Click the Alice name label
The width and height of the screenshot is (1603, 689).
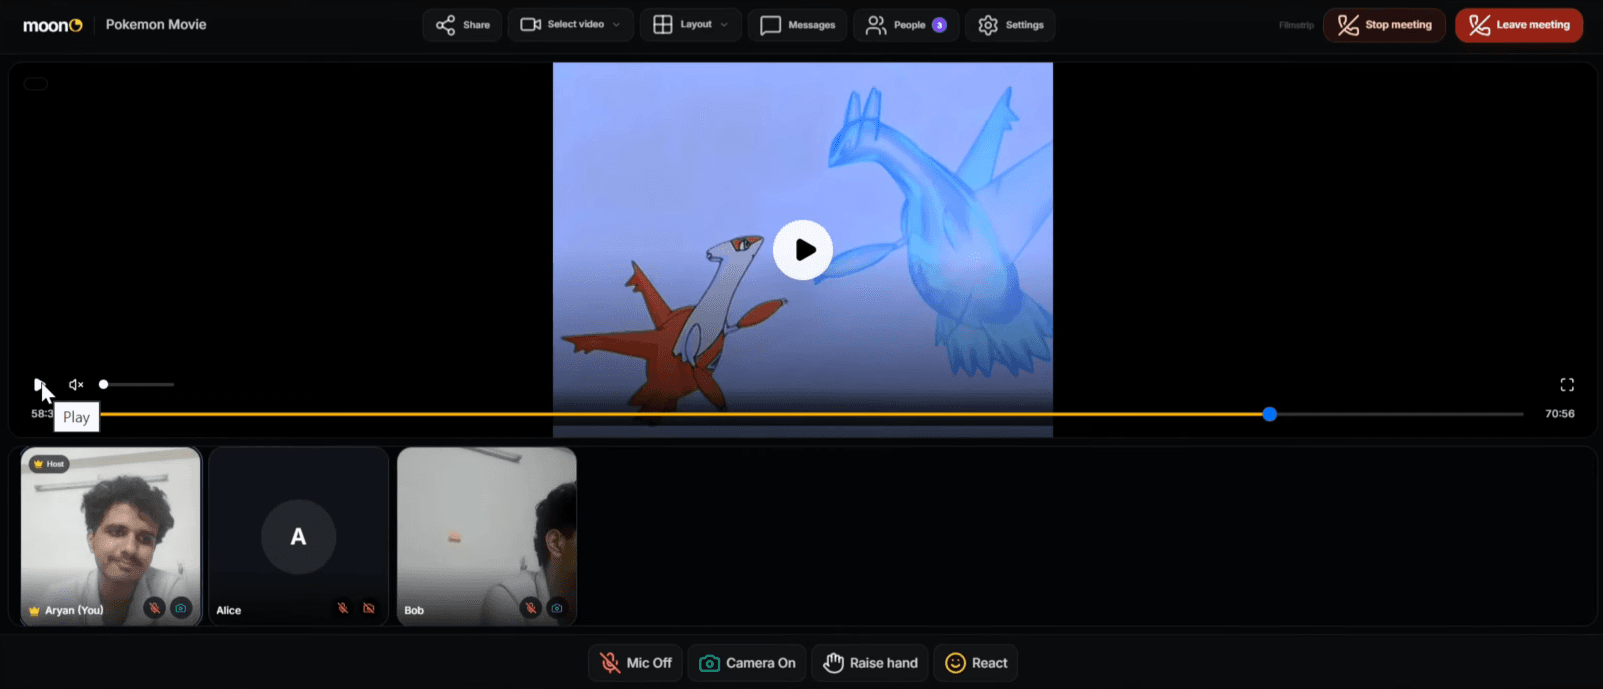(229, 610)
